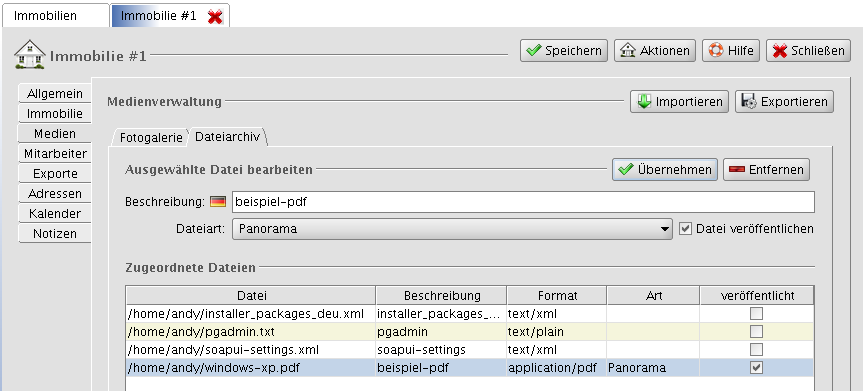The image size is (863, 391).
Task: Save using the Speichern button
Action: click(x=564, y=51)
